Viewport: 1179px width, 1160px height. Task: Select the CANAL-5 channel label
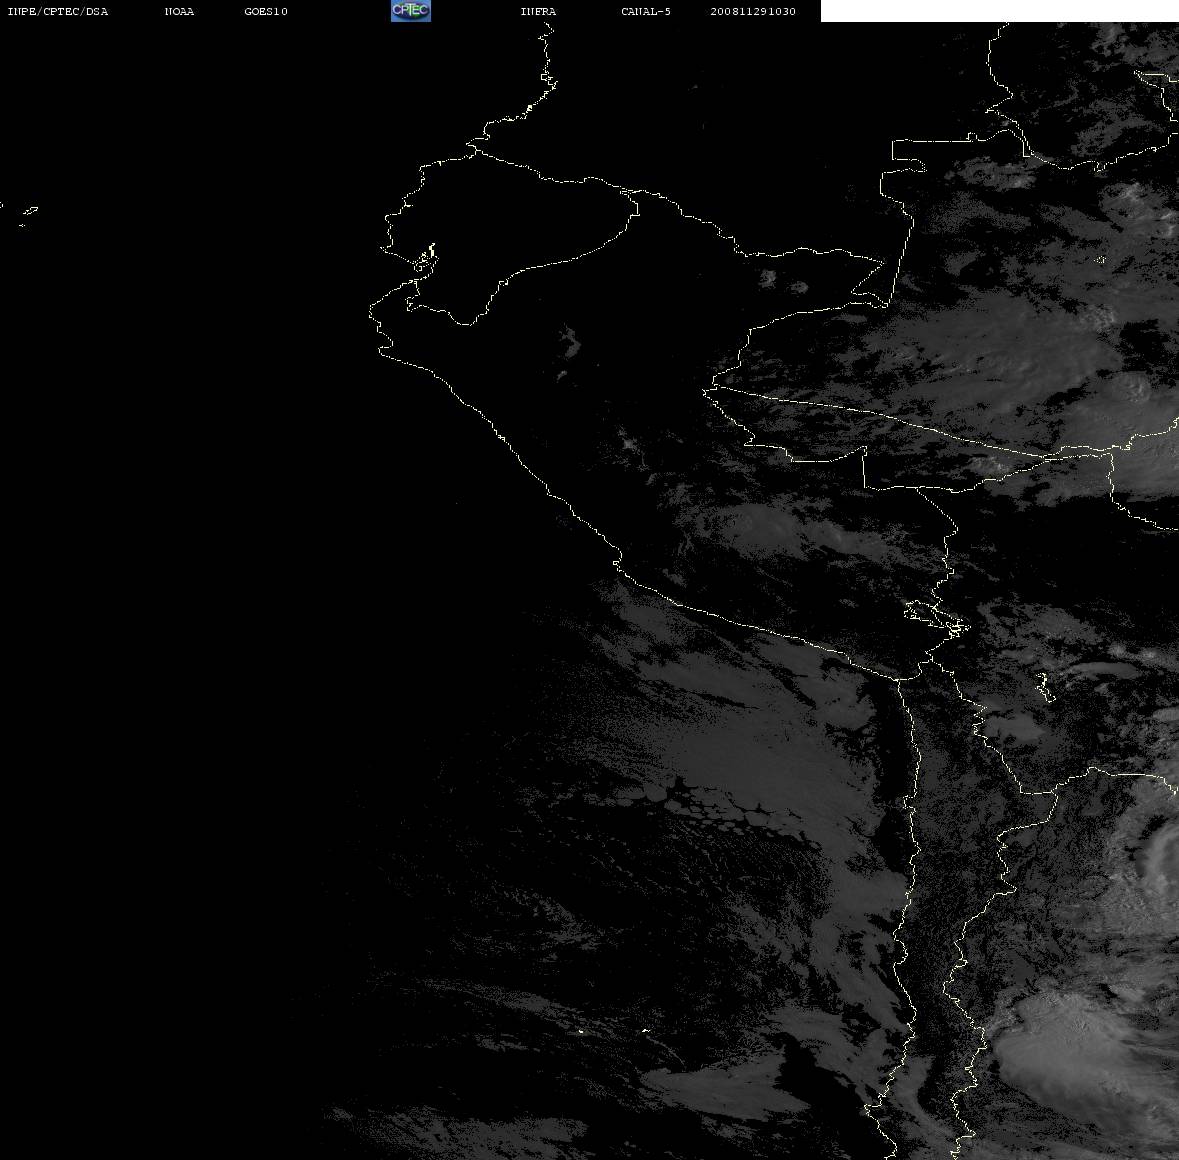pyautogui.click(x=646, y=11)
